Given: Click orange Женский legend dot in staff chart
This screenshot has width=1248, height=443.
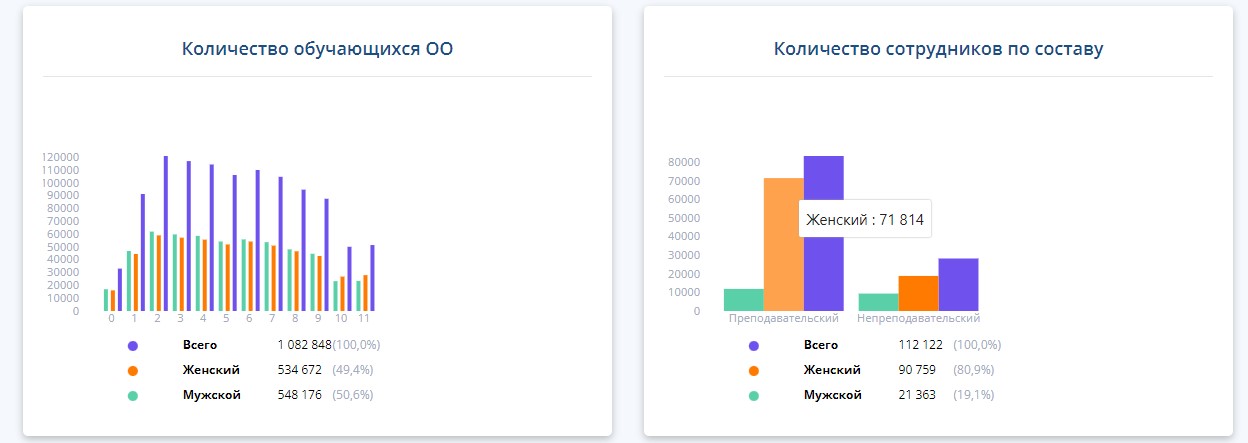Looking at the screenshot, I should point(754,370).
